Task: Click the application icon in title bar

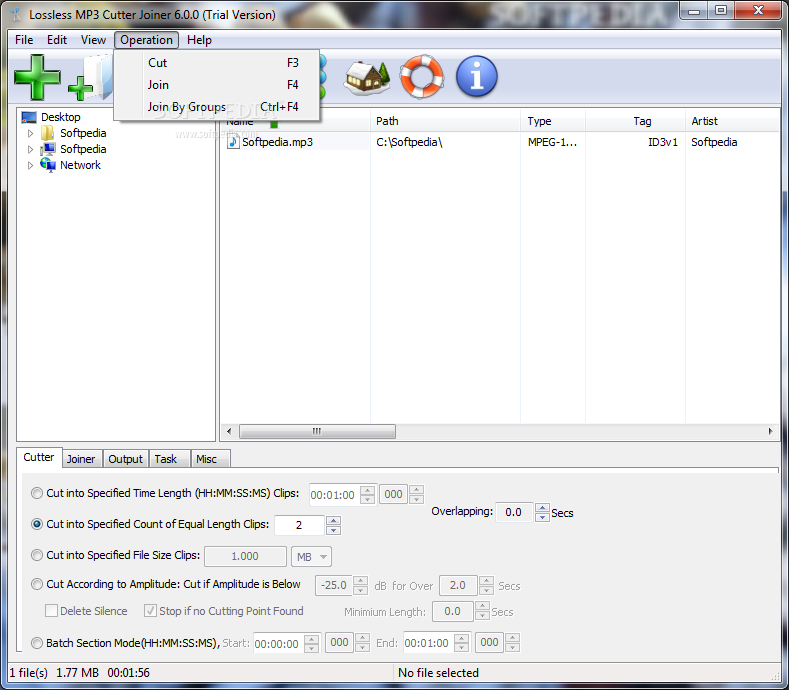Action: click(x=17, y=15)
